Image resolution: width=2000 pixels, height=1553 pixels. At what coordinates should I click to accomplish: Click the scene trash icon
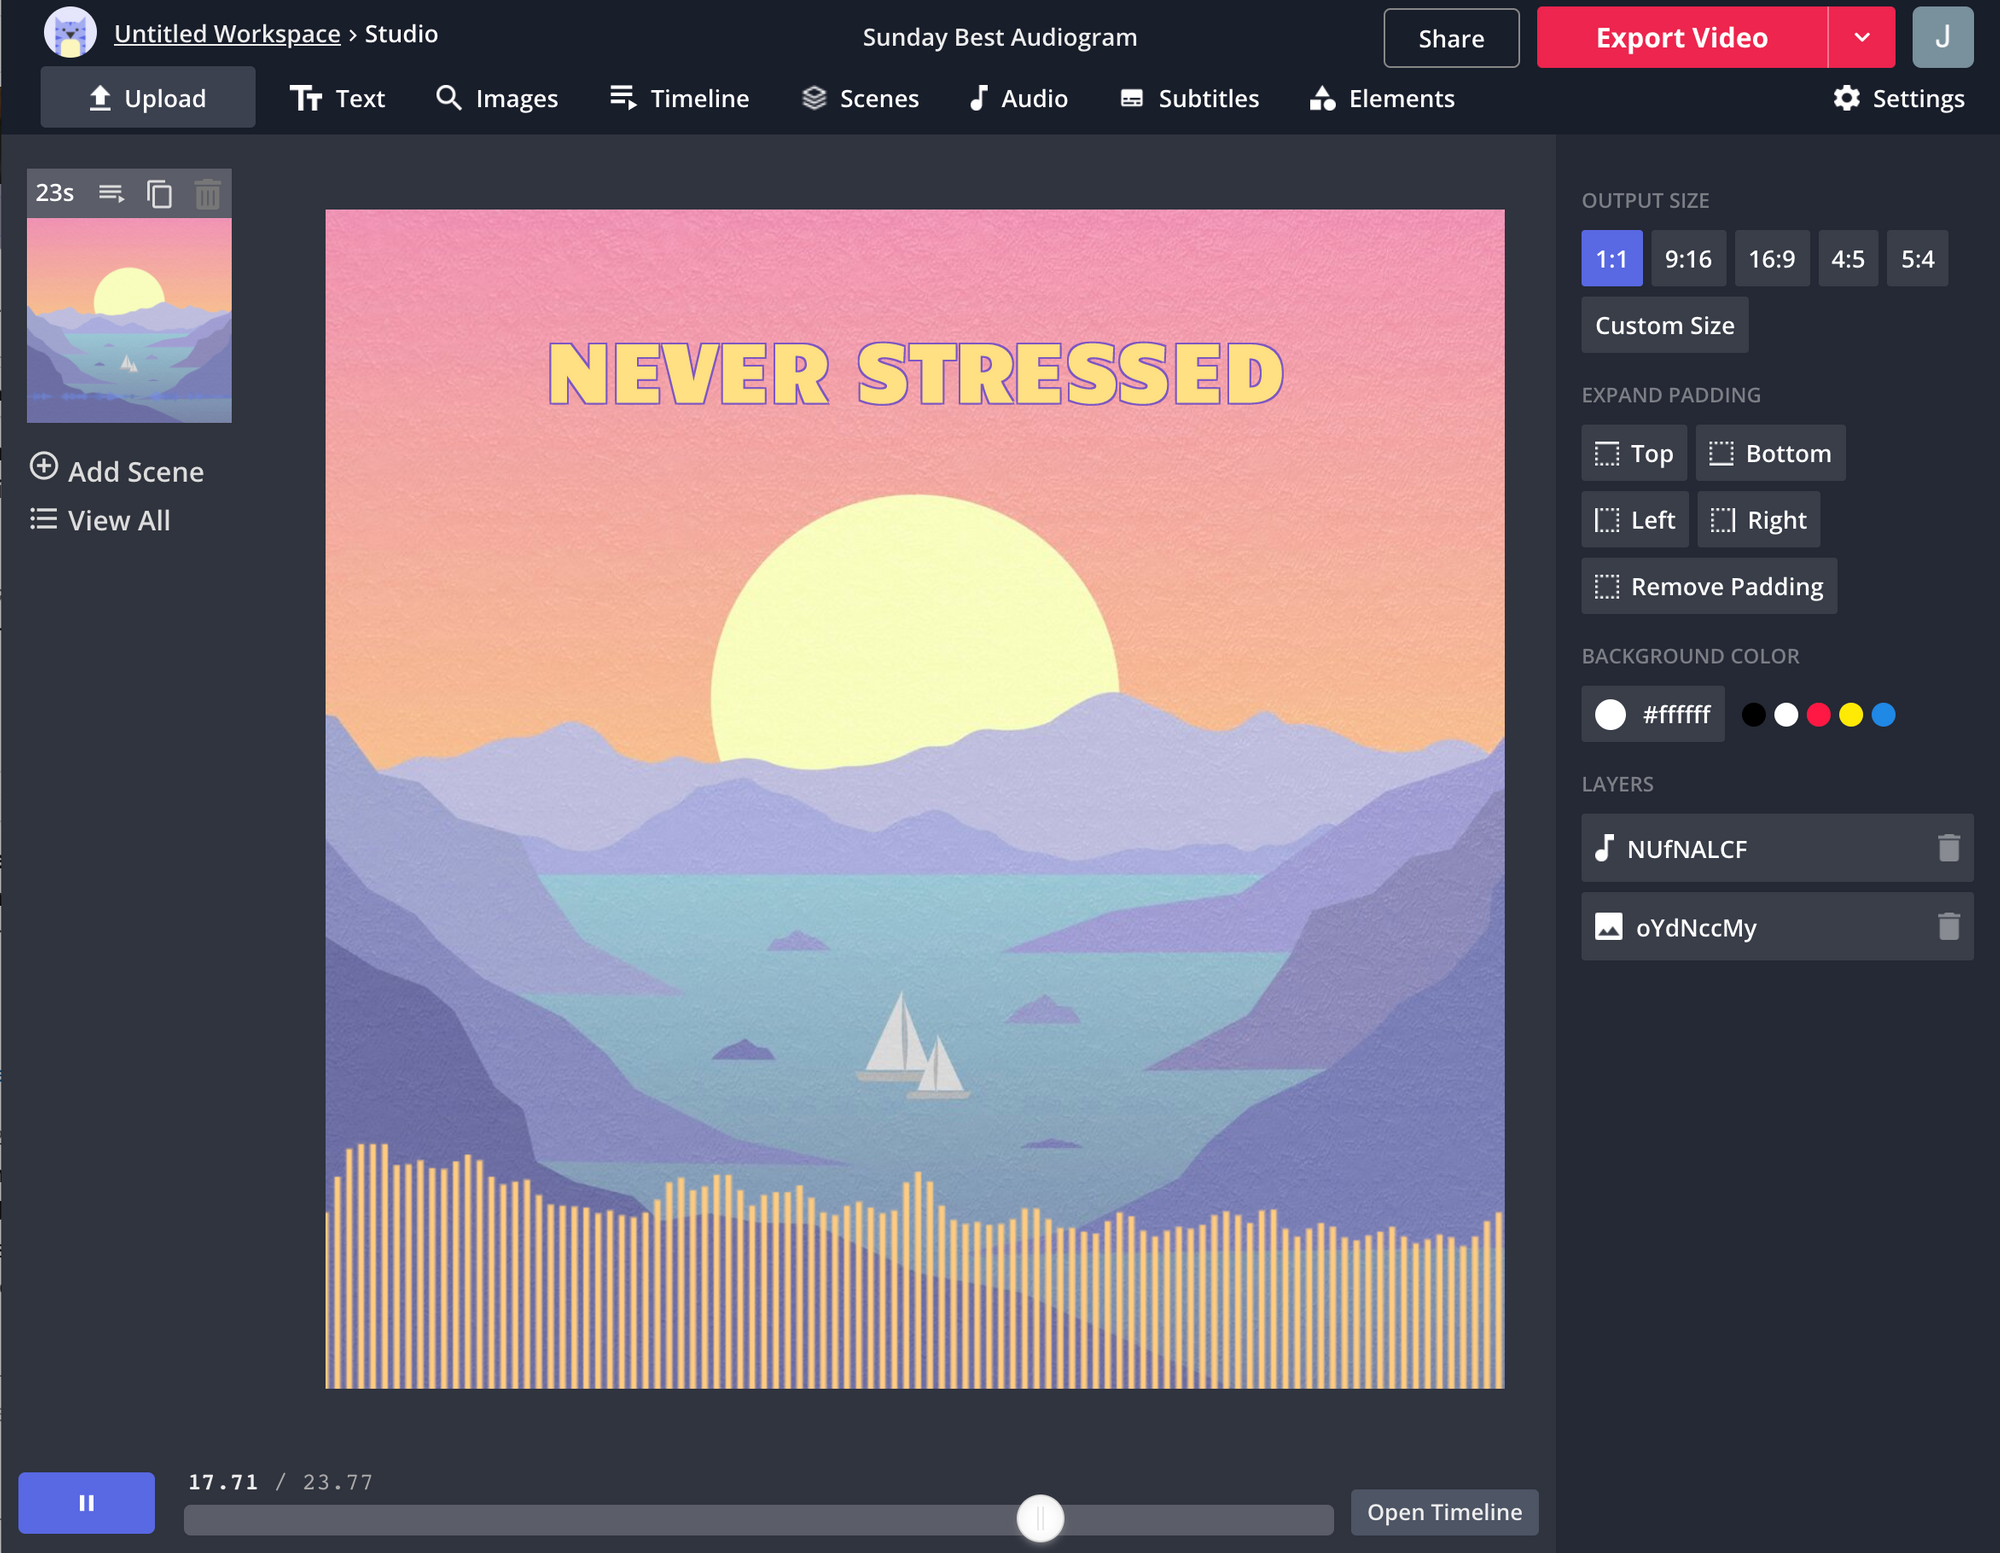tap(207, 193)
